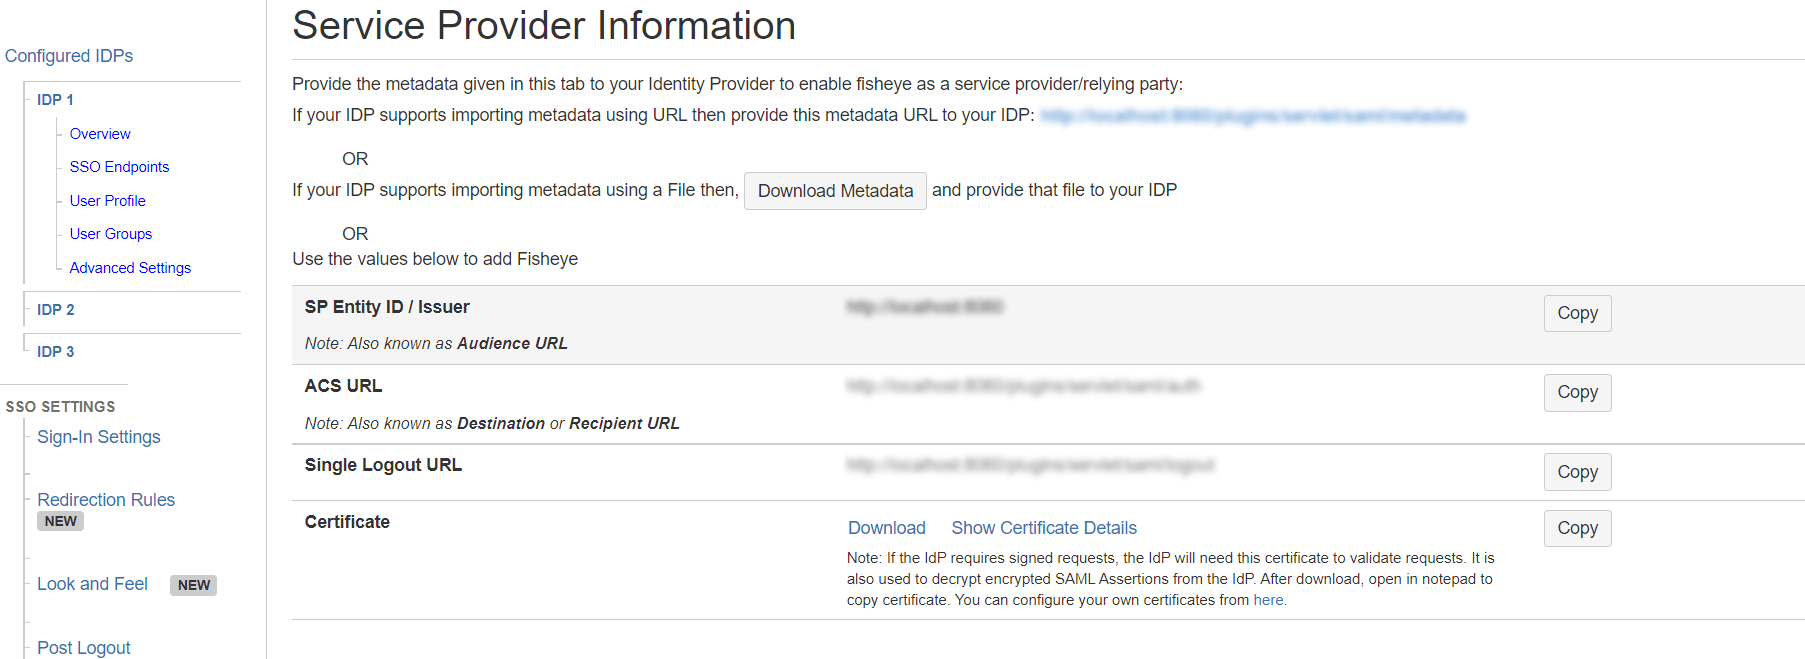Copy the ACS URL value
Image resolution: width=1805 pixels, height=659 pixels.
[1577, 392]
